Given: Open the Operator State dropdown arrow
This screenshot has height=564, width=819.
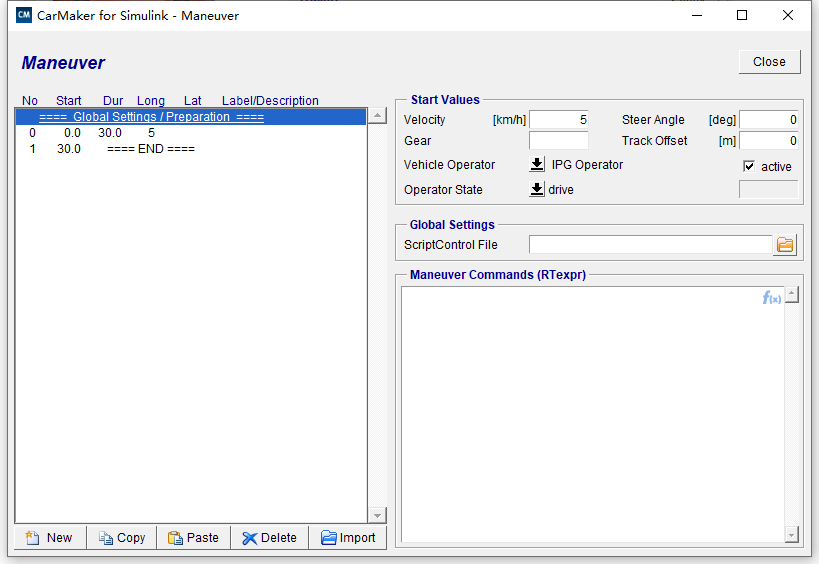Looking at the screenshot, I should [536, 189].
